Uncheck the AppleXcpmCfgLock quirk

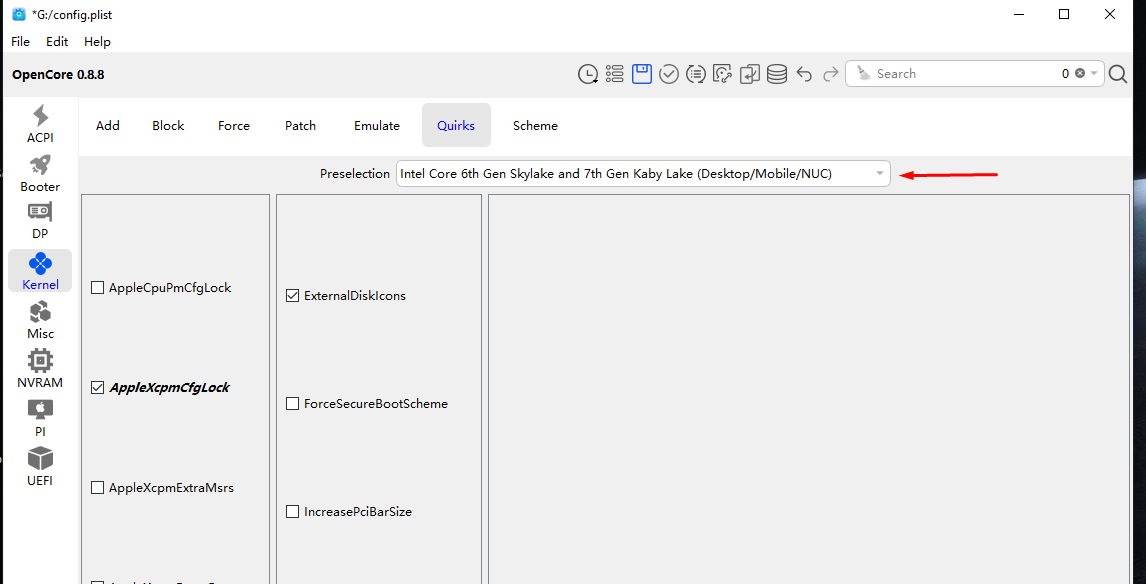[x=97, y=388]
